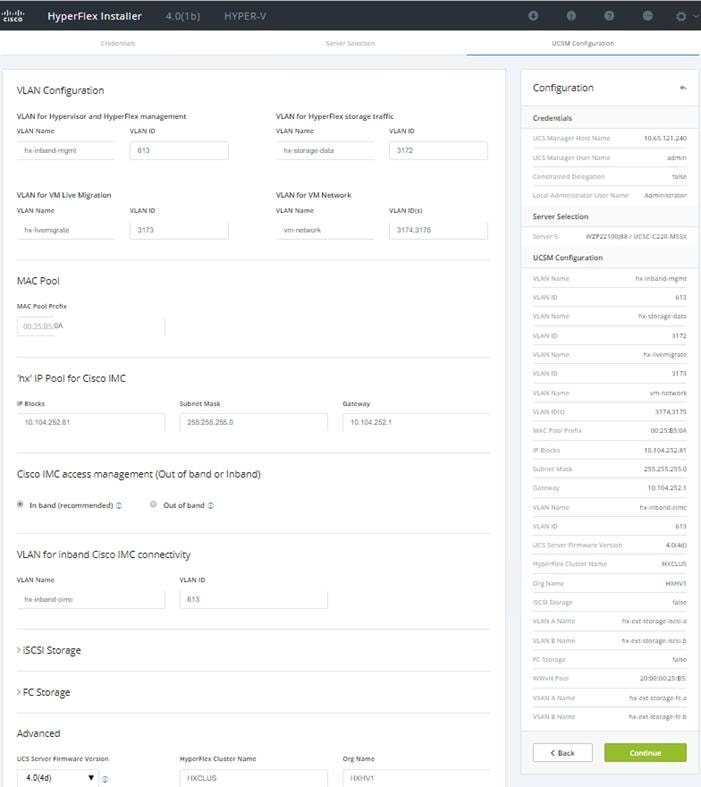The width and height of the screenshot is (701, 787).
Task: Click the inband Cisco IMC VLAN ID field
Action: pos(253,599)
